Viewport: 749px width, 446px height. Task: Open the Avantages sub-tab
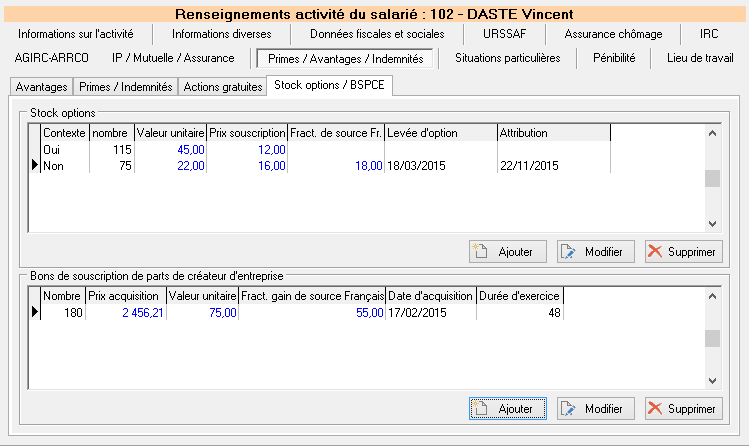(x=42, y=87)
